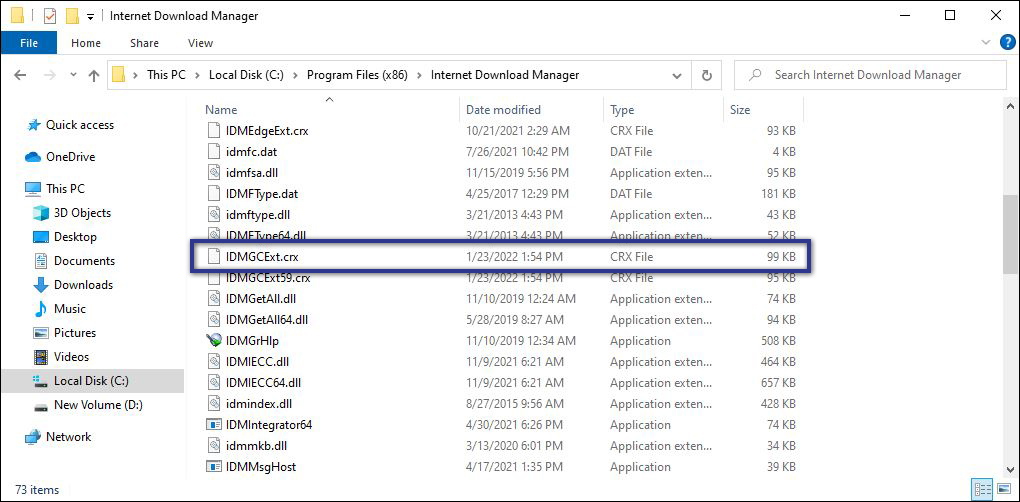Select the IDMGetAll.dll file icon
The height and width of the screenshot is (502, 1020).
point(214,299)
